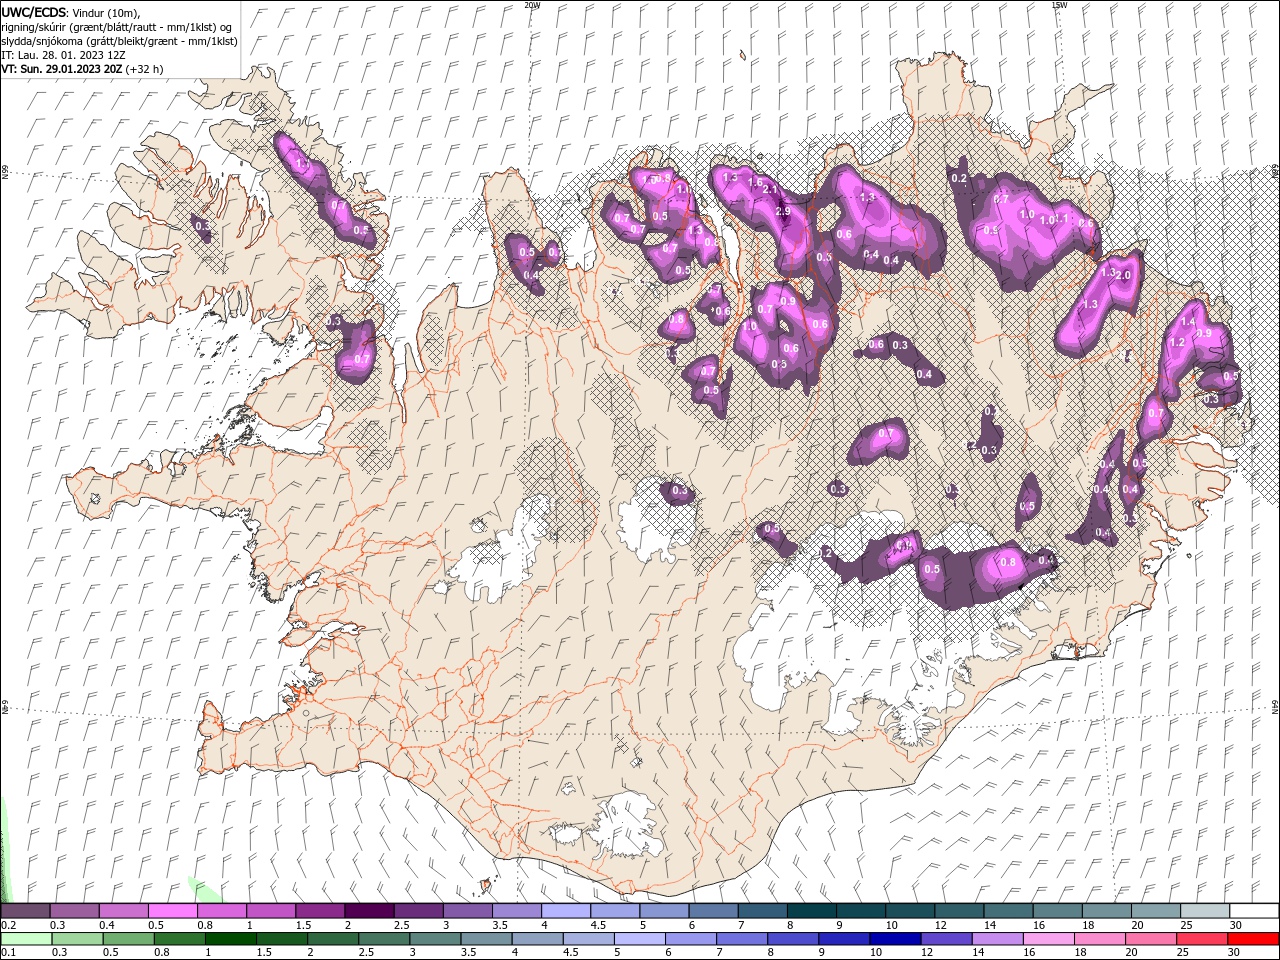Click the snow legend swatch starting at 12
This screenshot has width=1280, height=960.
[957, 911]
